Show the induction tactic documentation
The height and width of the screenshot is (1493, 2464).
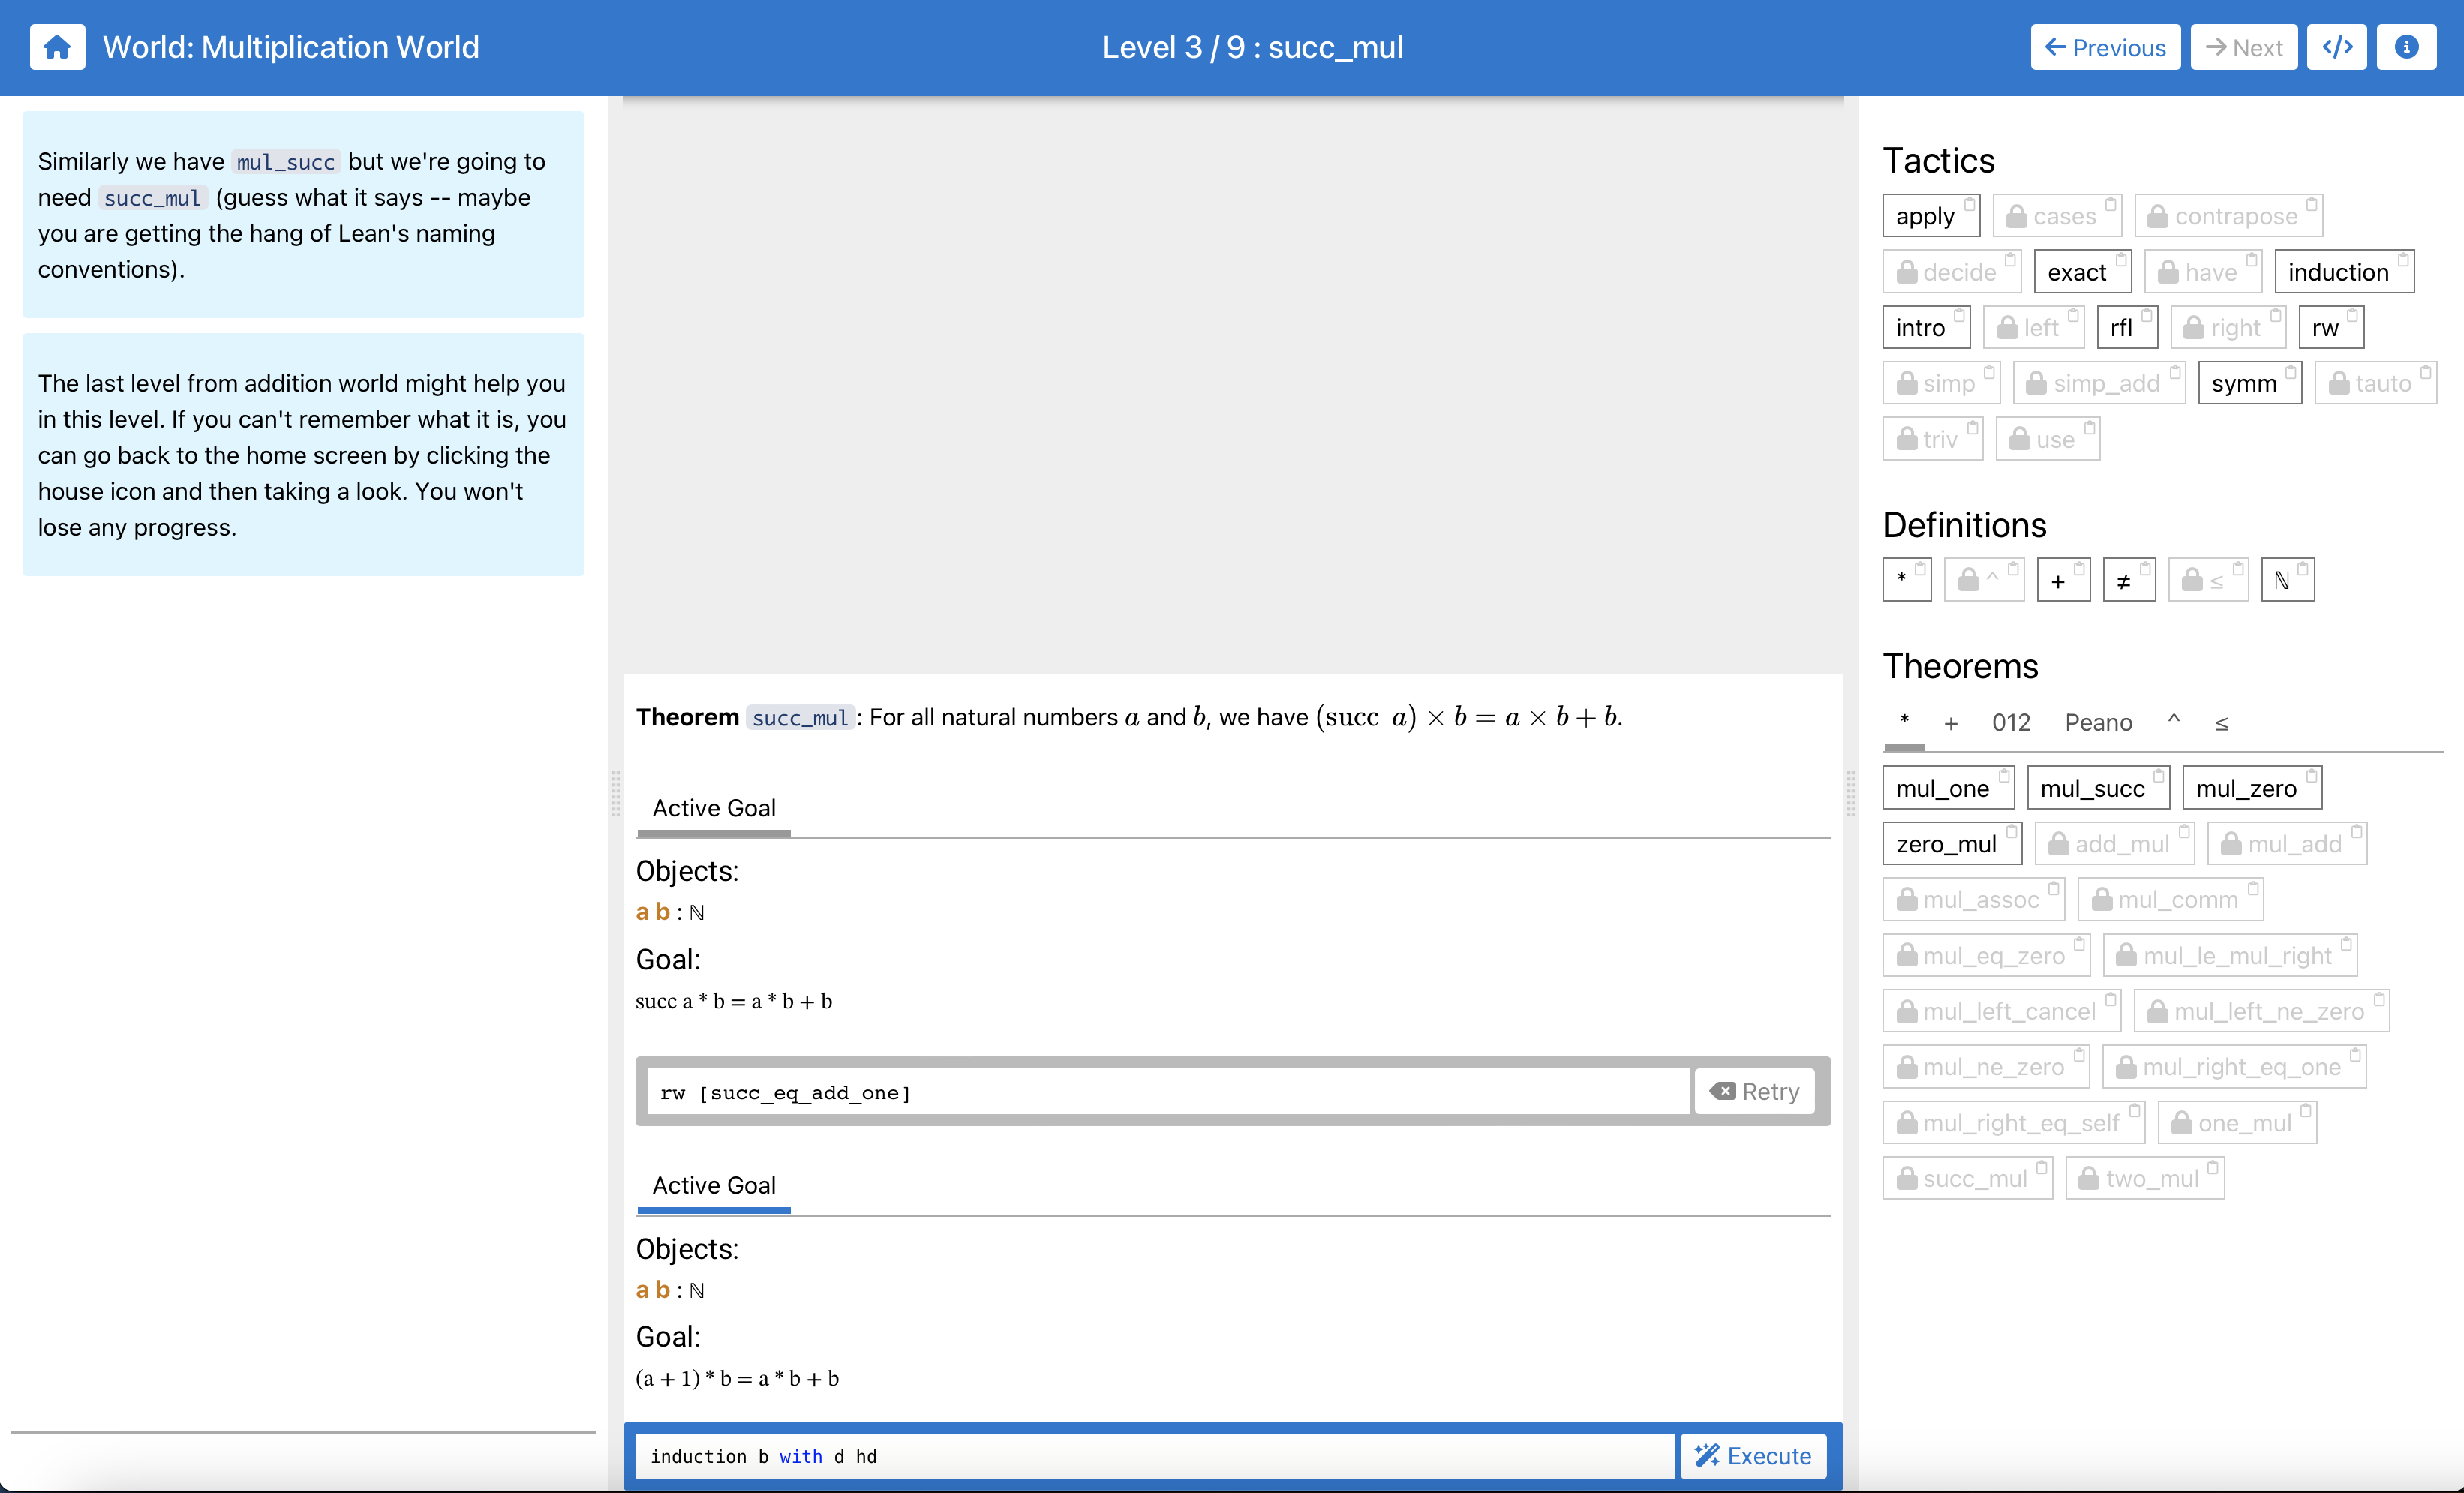click(x=2344, y=271)
